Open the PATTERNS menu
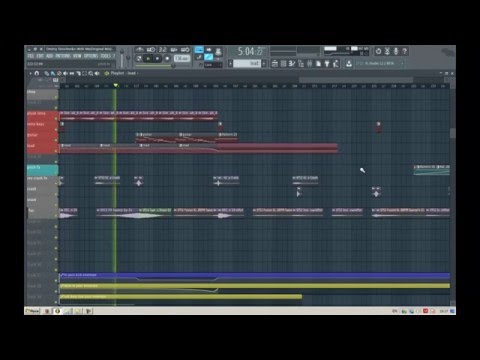The height and width of the screenshot is (360, 480). coord(63,56)
